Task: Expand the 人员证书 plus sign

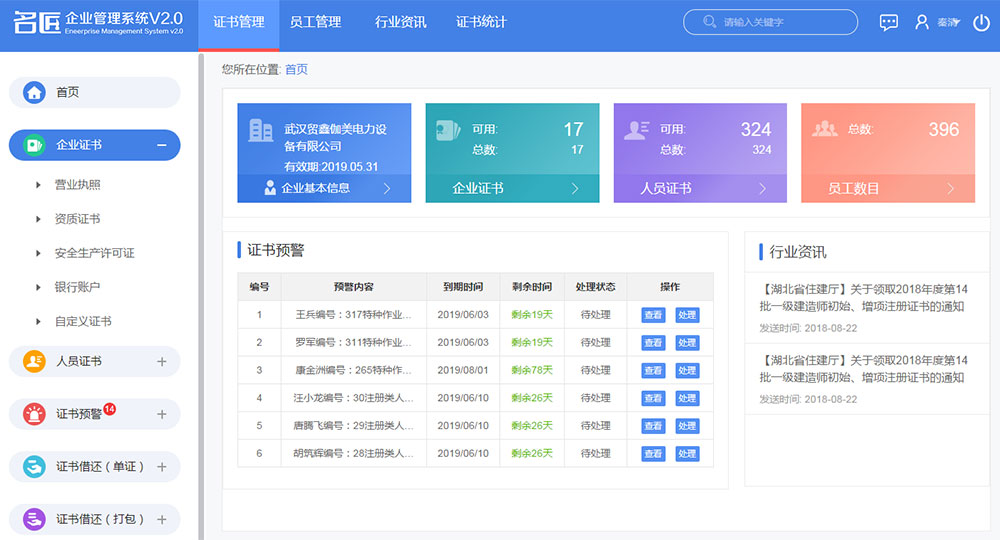Action: [x=161, y=361]
